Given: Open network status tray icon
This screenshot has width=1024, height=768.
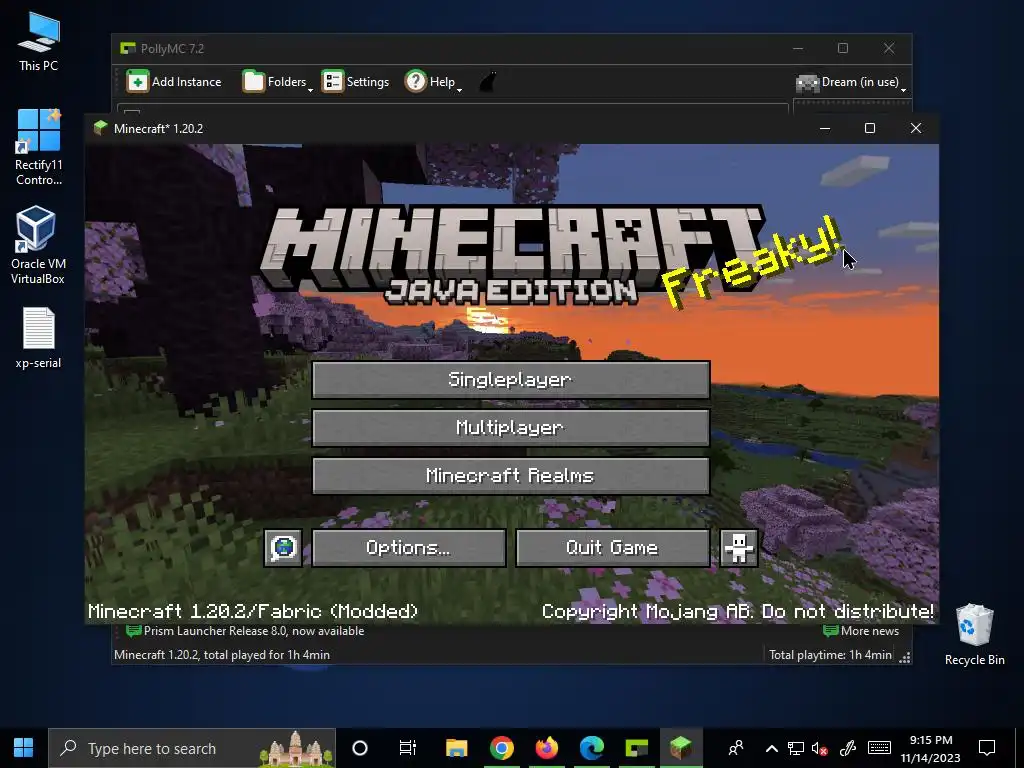Looking at the screenshot, I should (x=795, y=748).
